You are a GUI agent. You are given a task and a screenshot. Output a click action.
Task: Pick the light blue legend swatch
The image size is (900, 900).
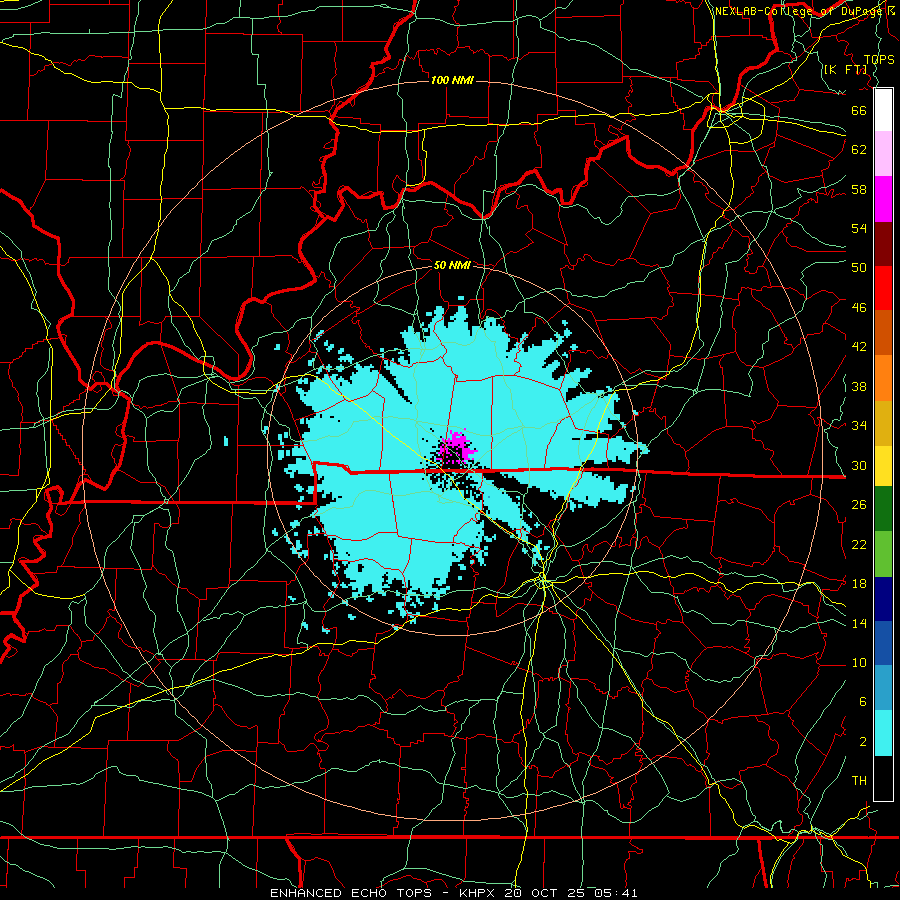coord(883,689)
